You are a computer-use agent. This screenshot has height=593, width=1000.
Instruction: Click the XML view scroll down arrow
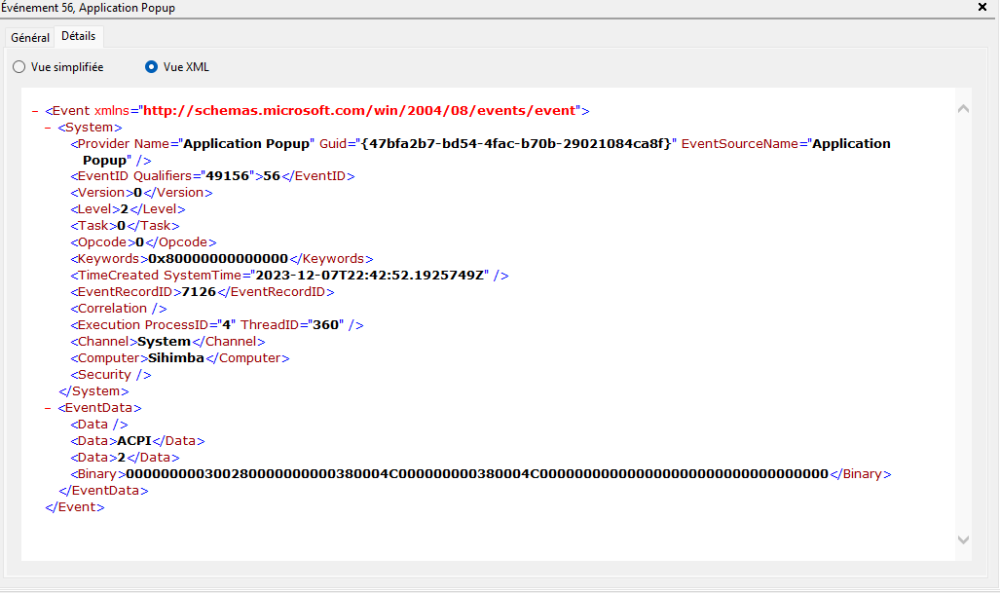(x=963, y=539)
